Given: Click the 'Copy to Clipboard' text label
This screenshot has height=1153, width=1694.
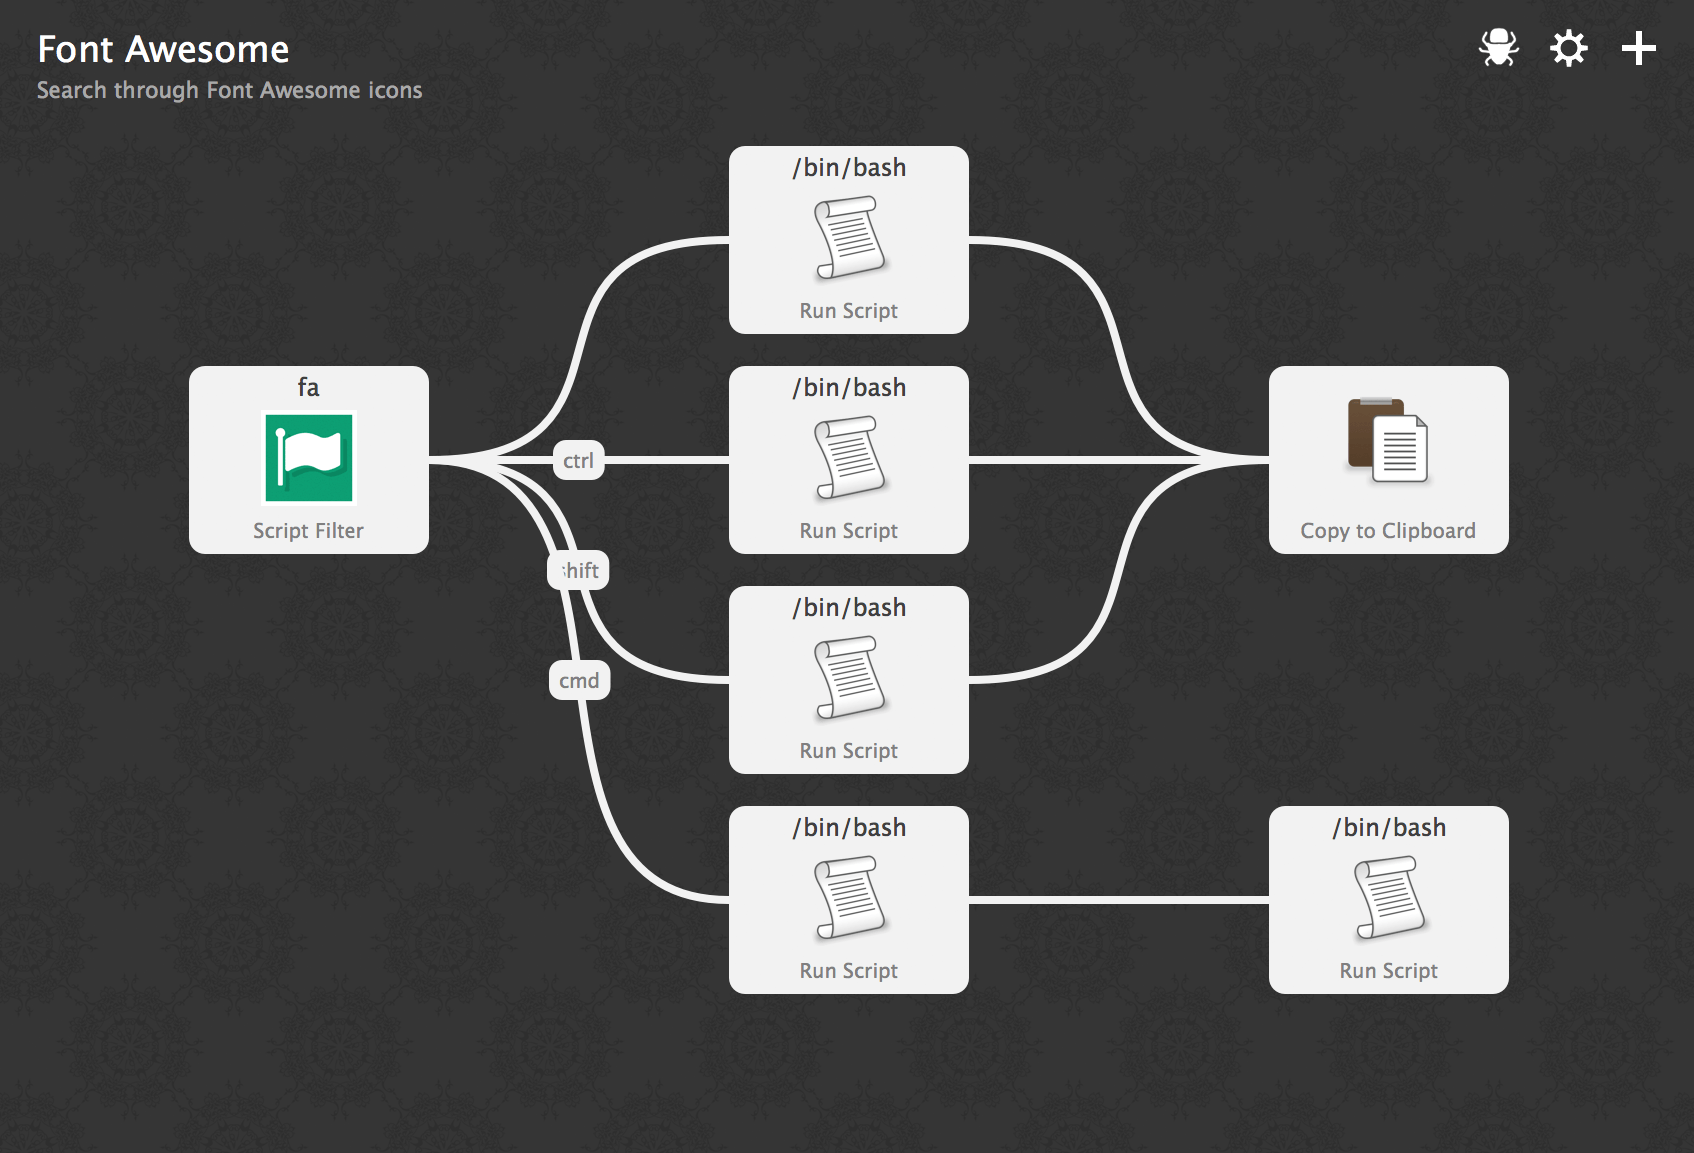Looking at the screenshot, I should coord(1388,531).
